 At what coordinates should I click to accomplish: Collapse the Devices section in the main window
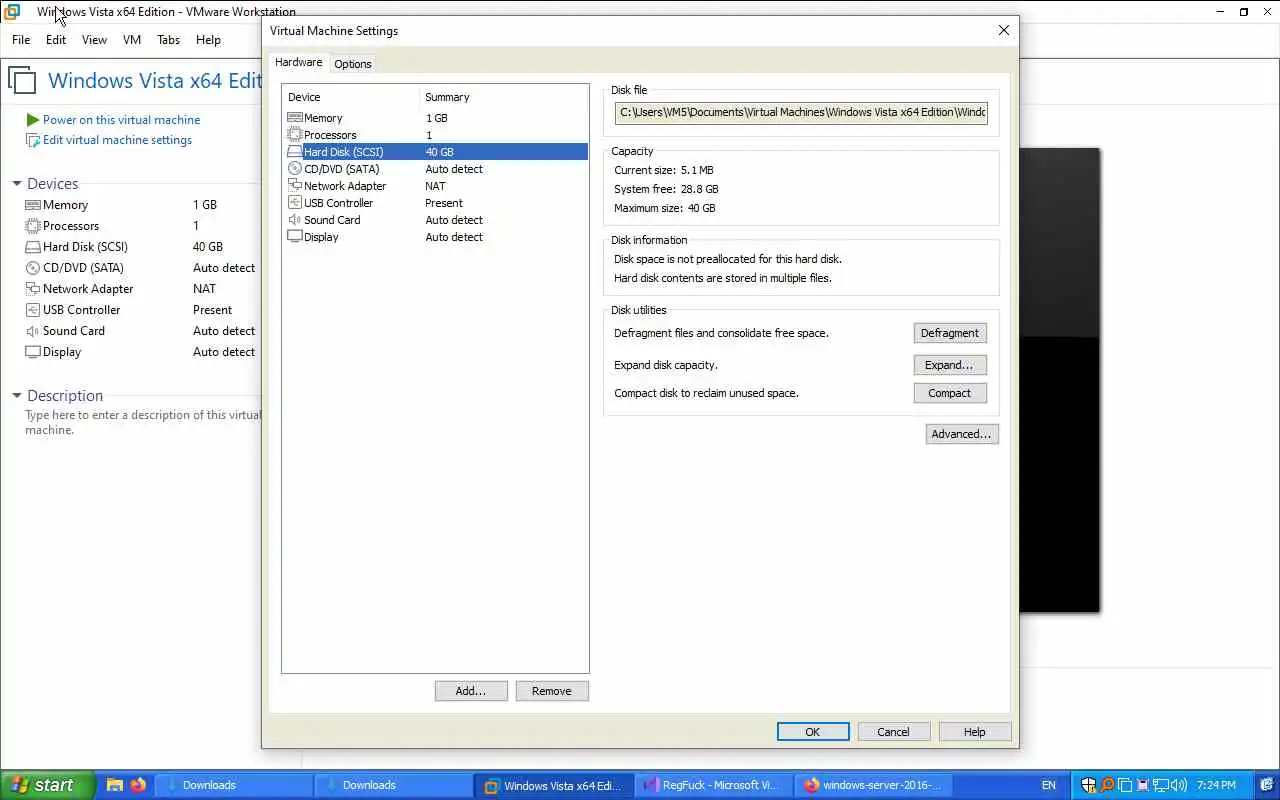[17, 184]
